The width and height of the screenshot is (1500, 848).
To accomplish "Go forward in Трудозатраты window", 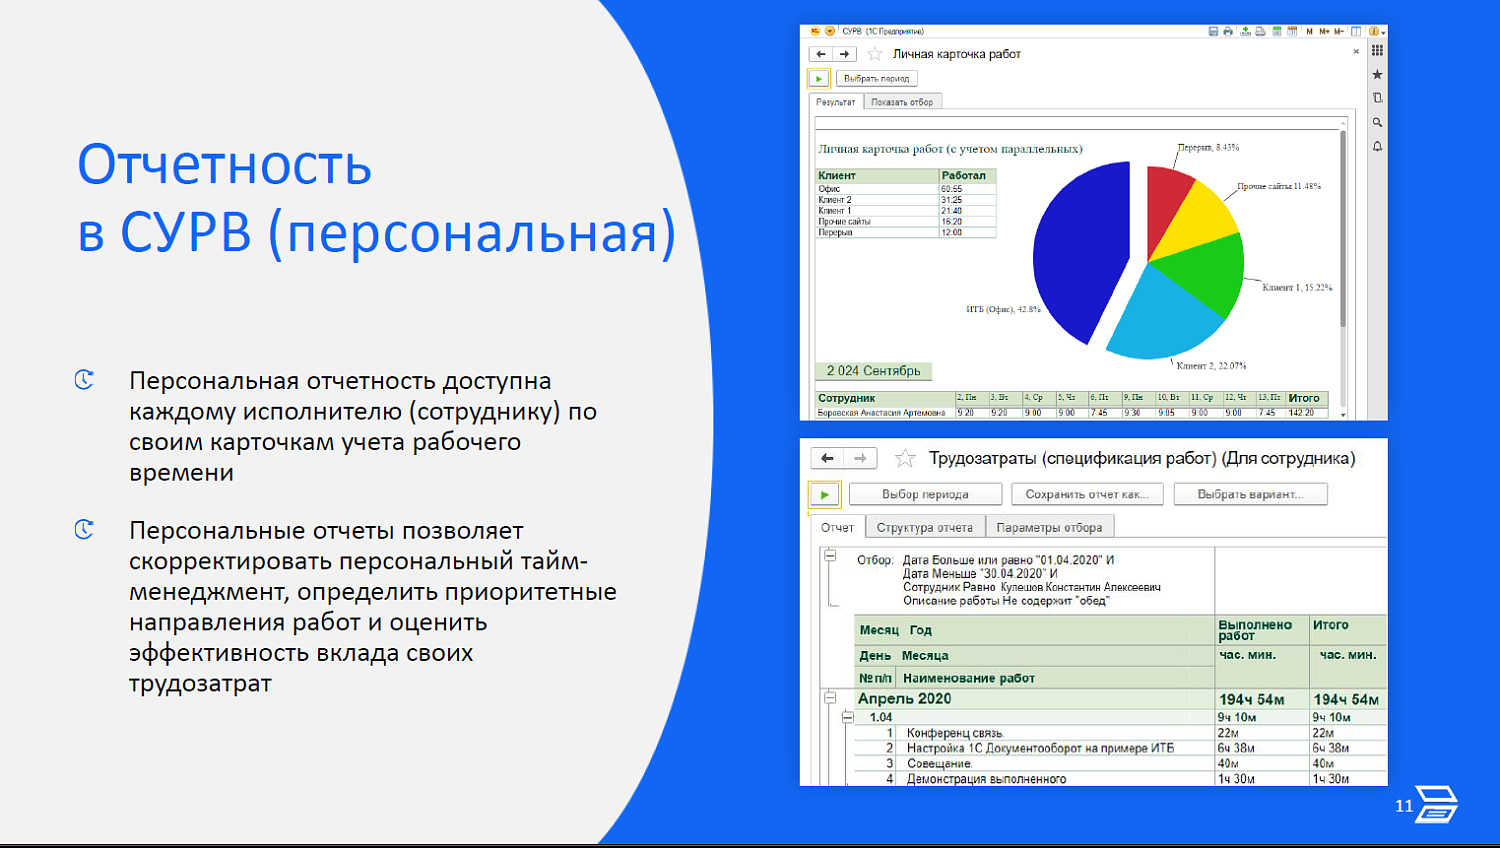I will coord(860,458).
